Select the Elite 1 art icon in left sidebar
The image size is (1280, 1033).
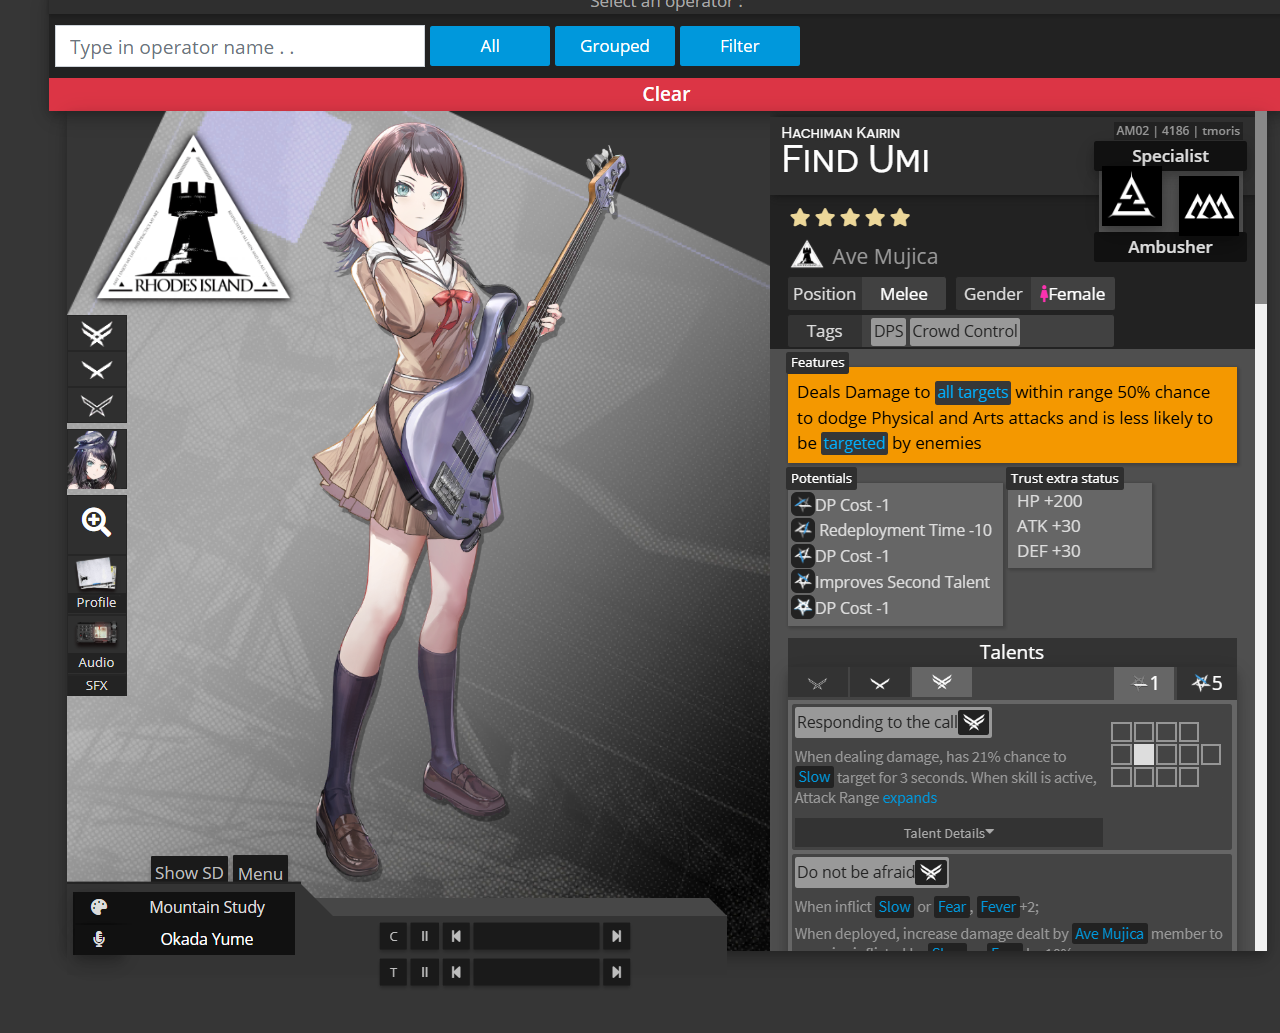97,370
